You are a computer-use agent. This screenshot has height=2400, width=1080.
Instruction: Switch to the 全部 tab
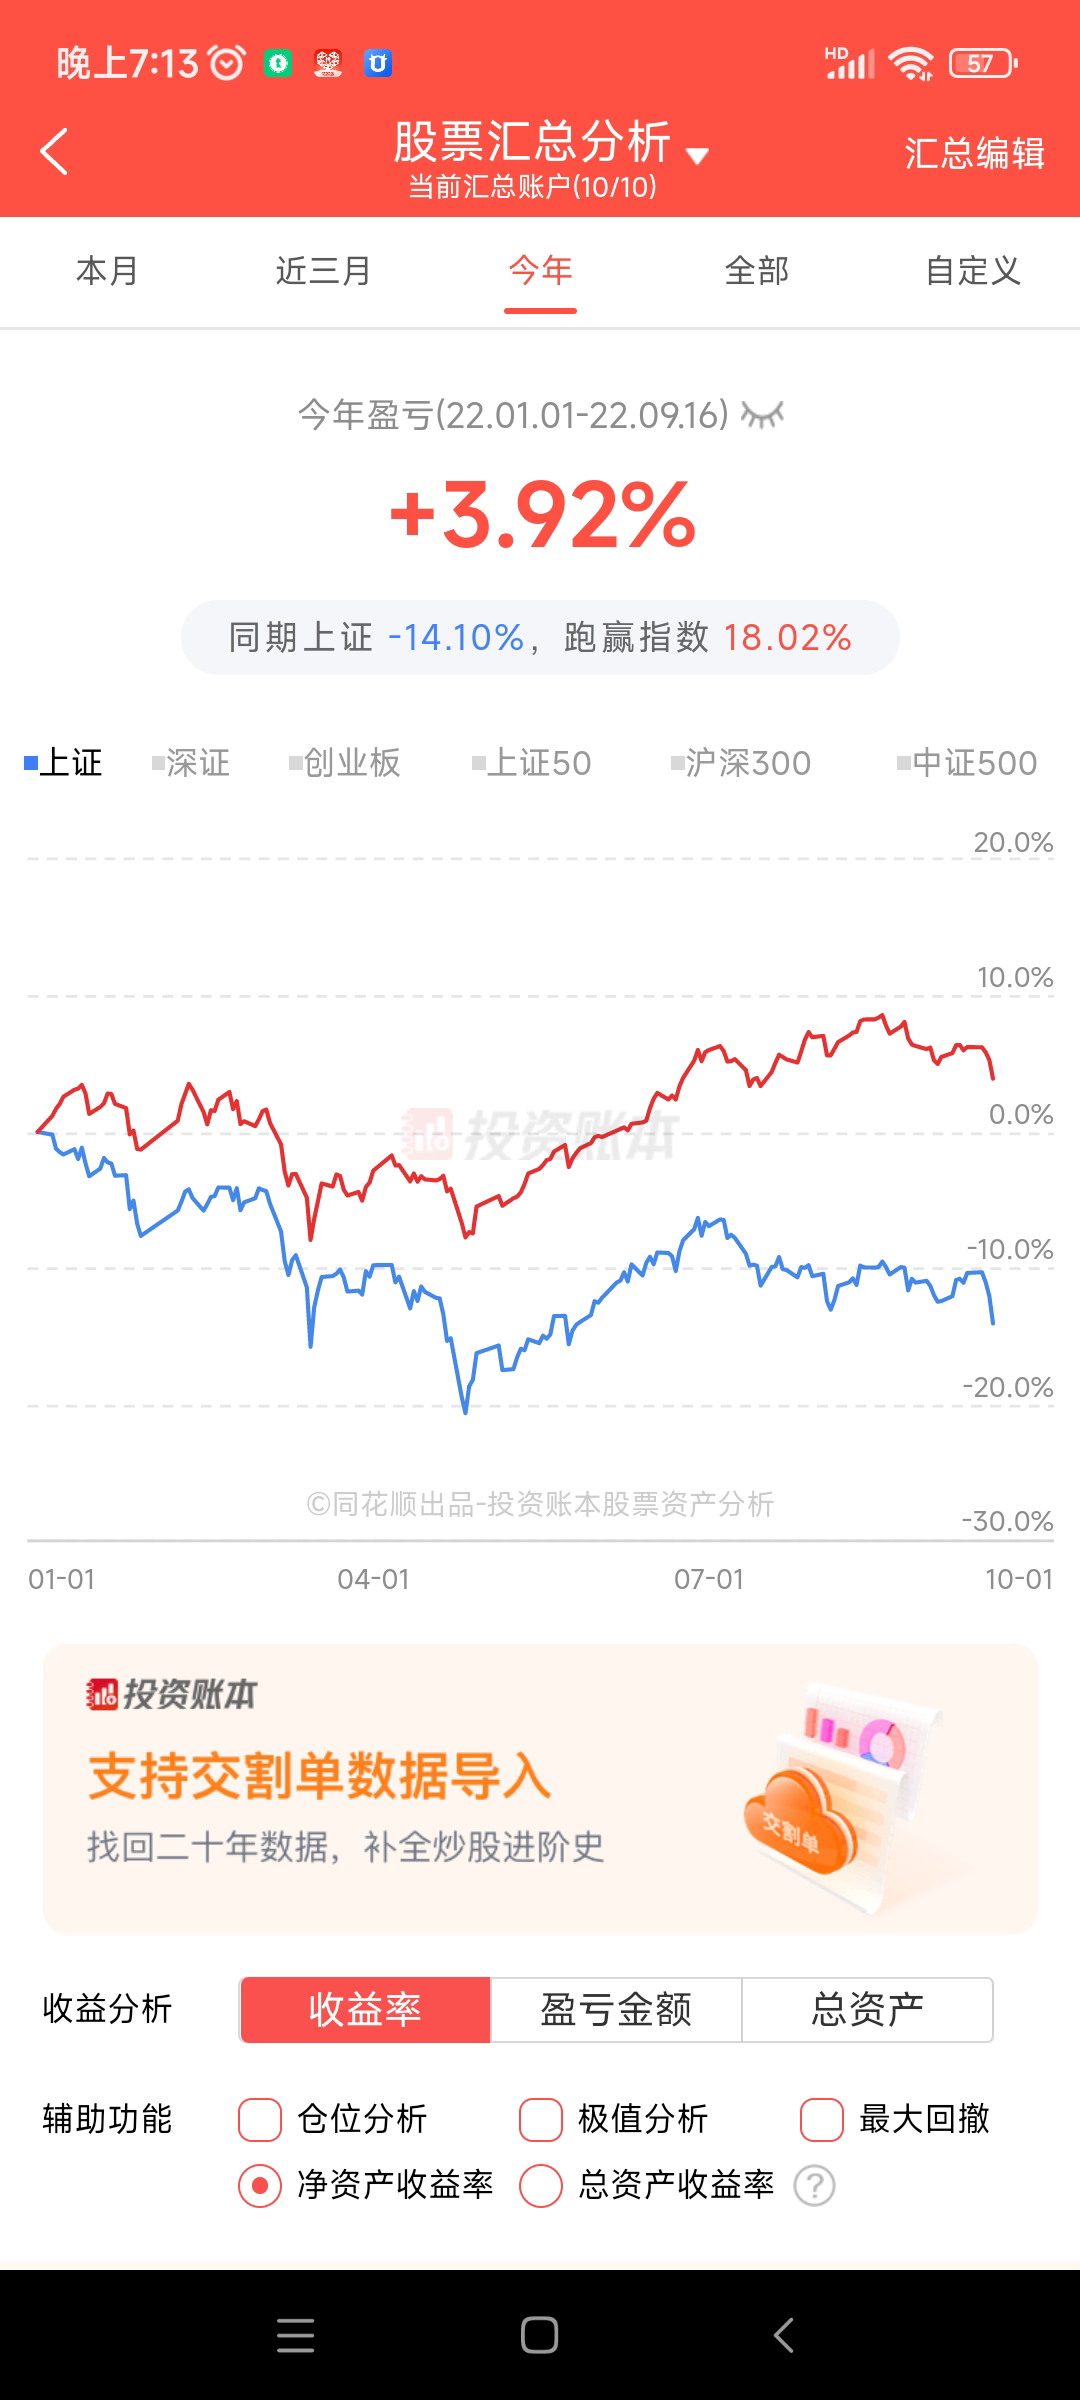click(x=757, y=271)
